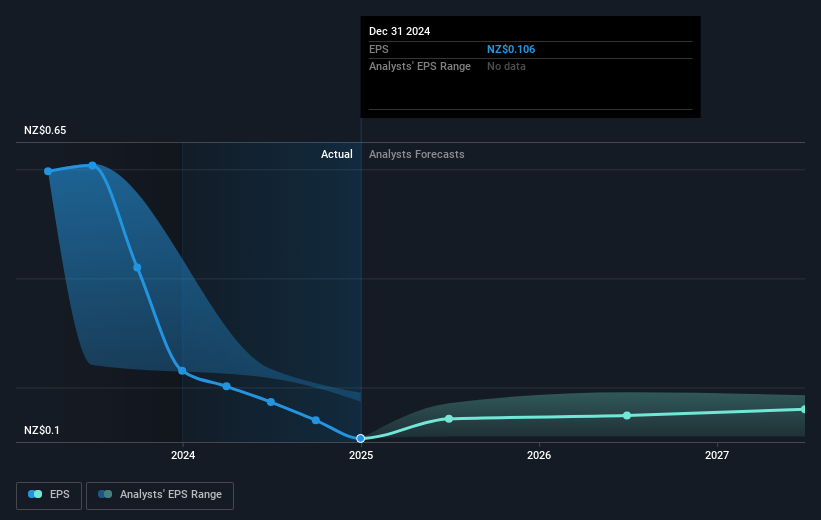Viewport: 821px width, 520px height.
Task: Click the peak EPS data point in mid-2023
Action: [x=93, y=165]
